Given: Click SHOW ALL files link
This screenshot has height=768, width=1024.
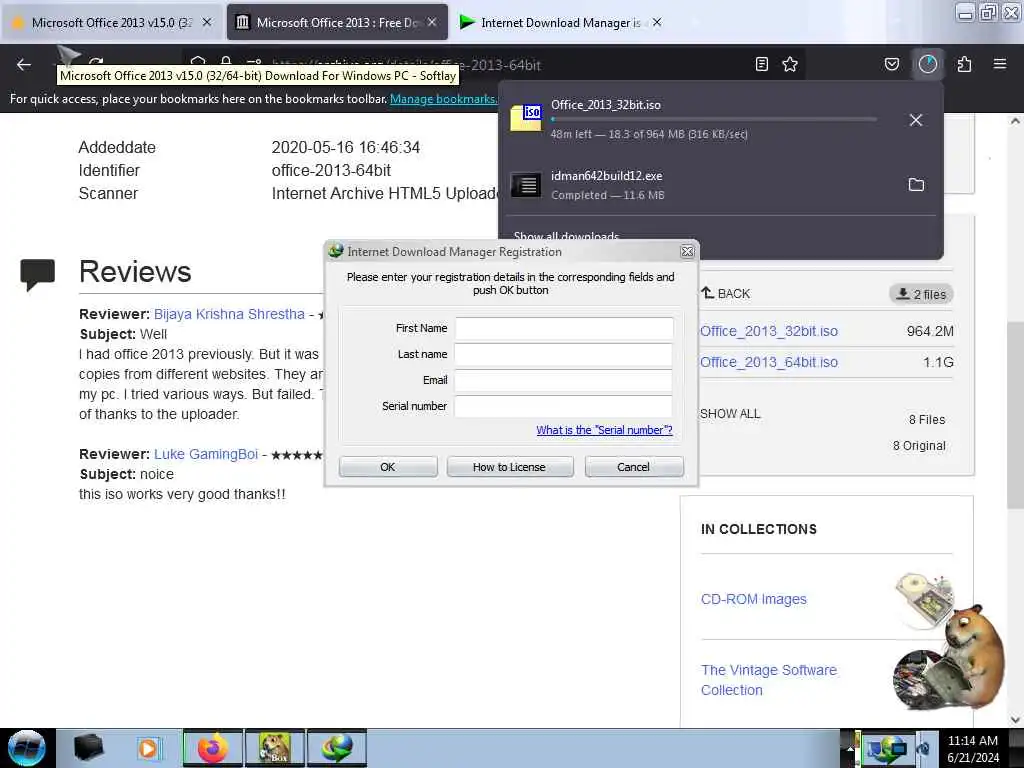Looking at the screenshot, I should click(730, 414).
